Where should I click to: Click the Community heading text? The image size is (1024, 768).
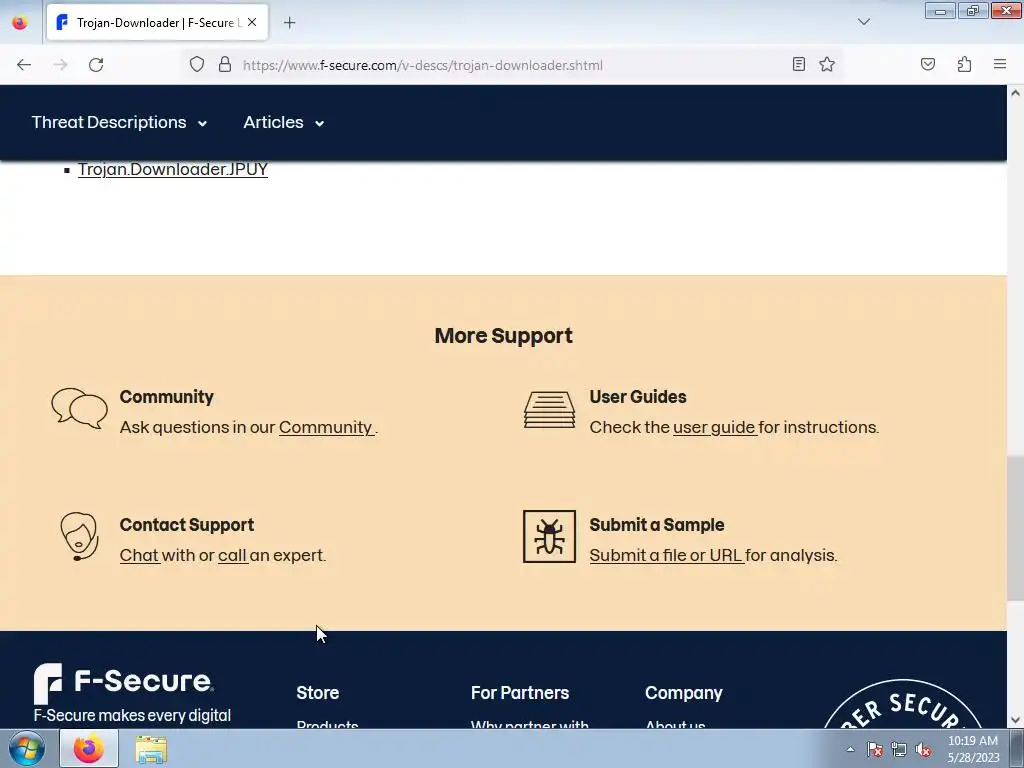(x=167, y=397)
